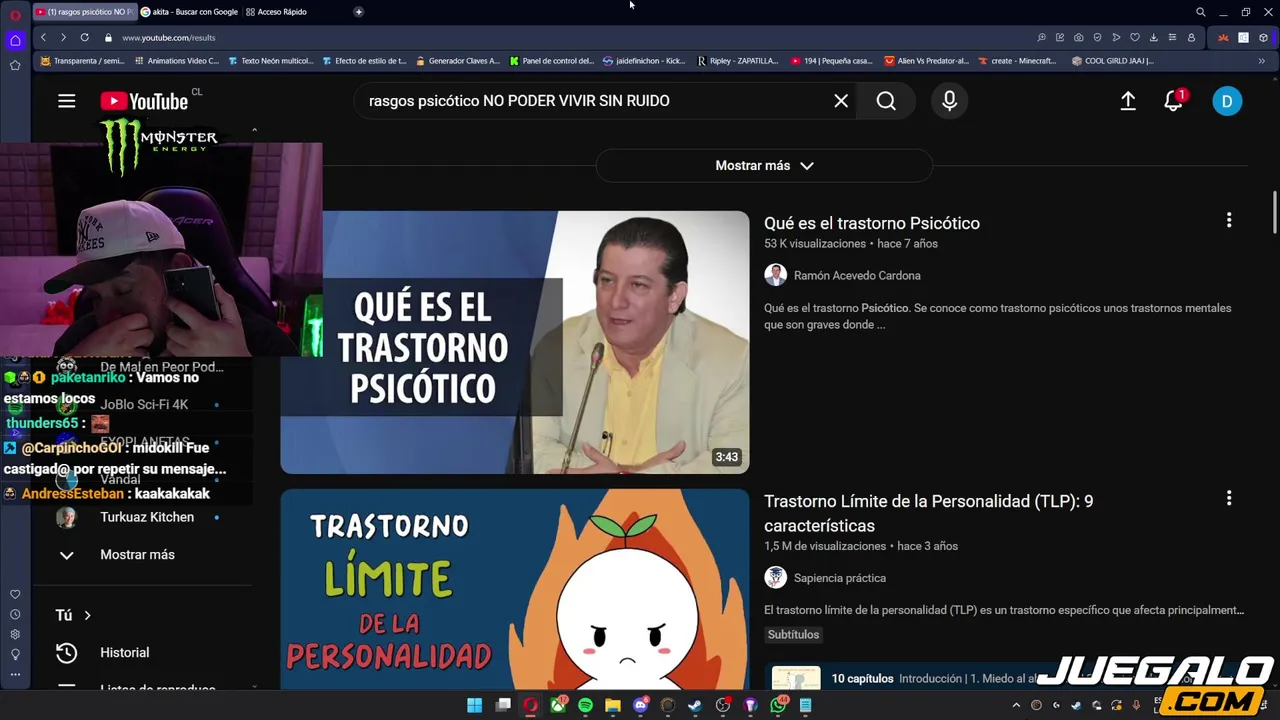1280x720 pixels.
Task: Visit the Ramón Acevedo Cardona channel
Action: click(x=857, y=275)
